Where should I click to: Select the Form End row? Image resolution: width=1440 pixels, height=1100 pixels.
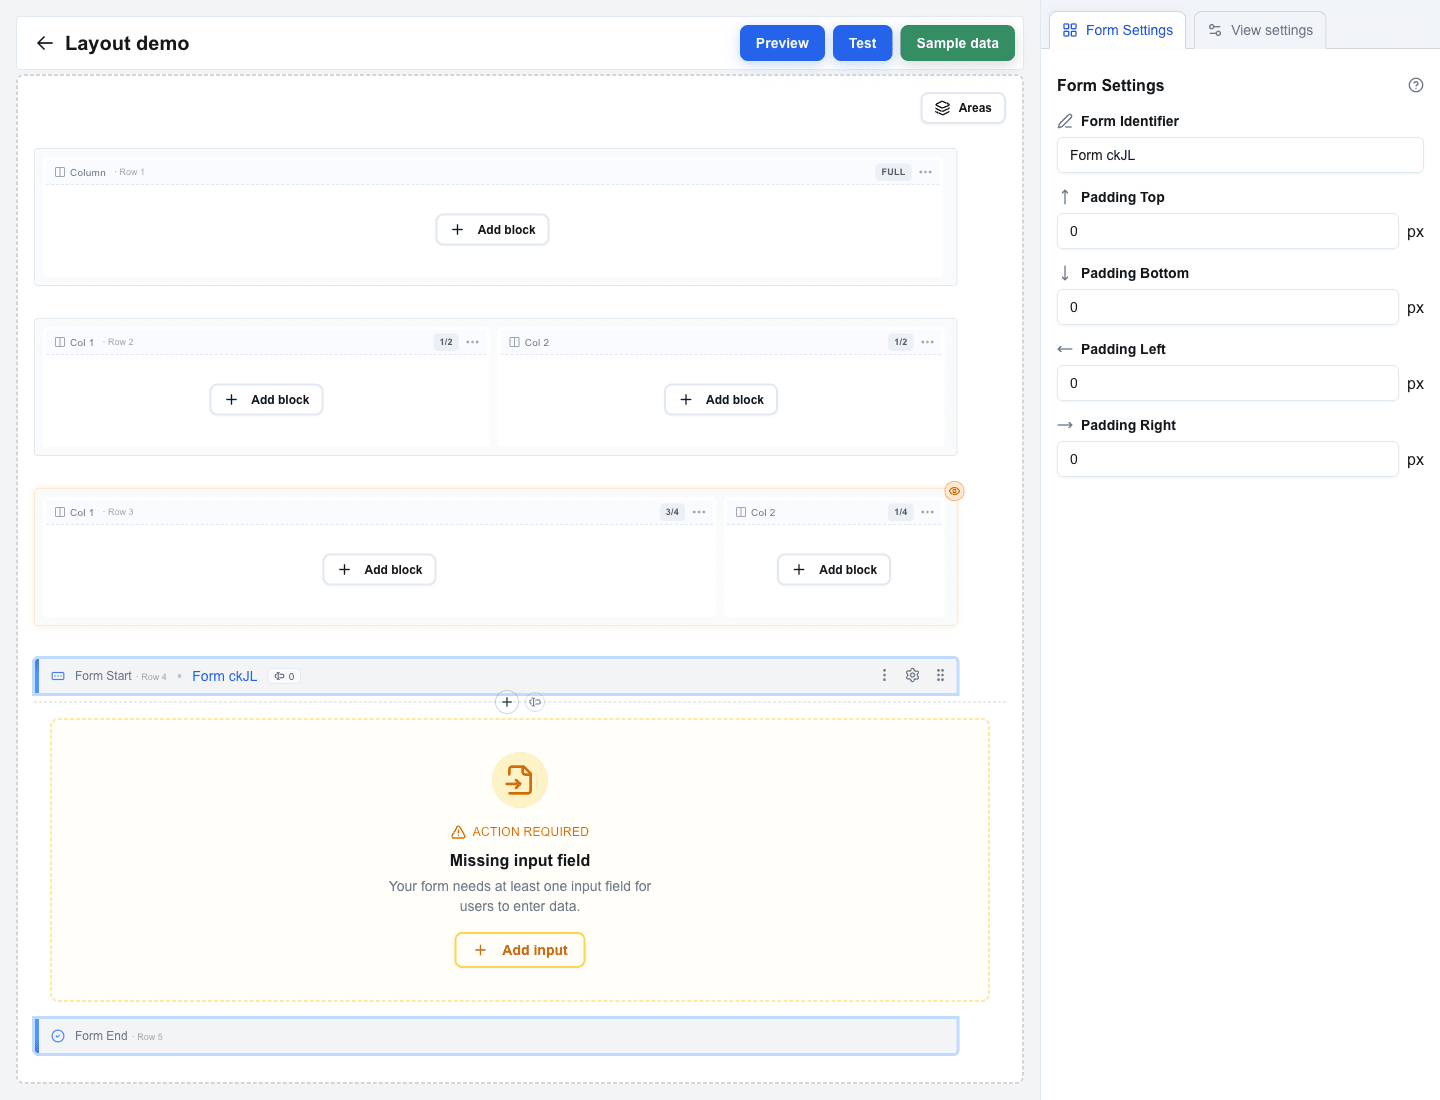coord(497,1036)
